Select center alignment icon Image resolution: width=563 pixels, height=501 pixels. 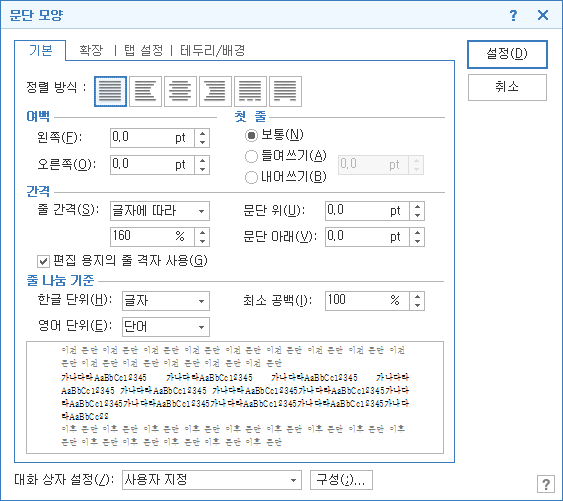(180, 91)
